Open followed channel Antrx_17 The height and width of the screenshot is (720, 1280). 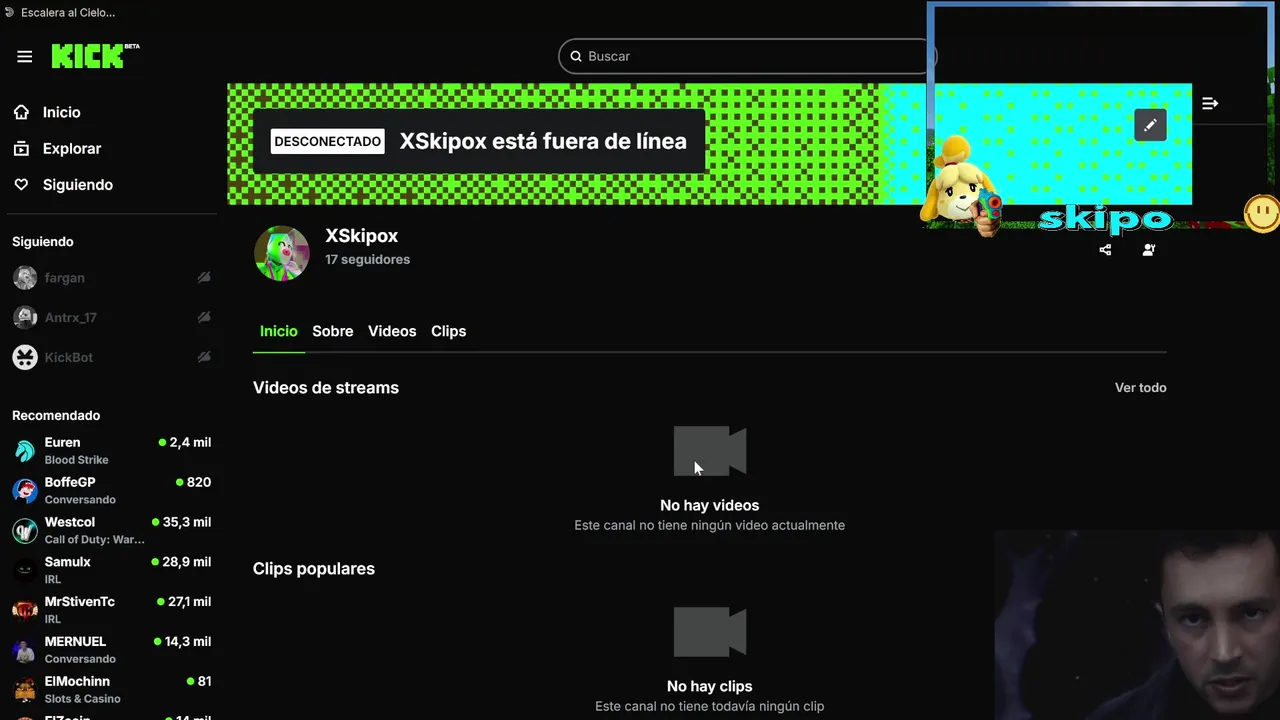pos(111,318)
